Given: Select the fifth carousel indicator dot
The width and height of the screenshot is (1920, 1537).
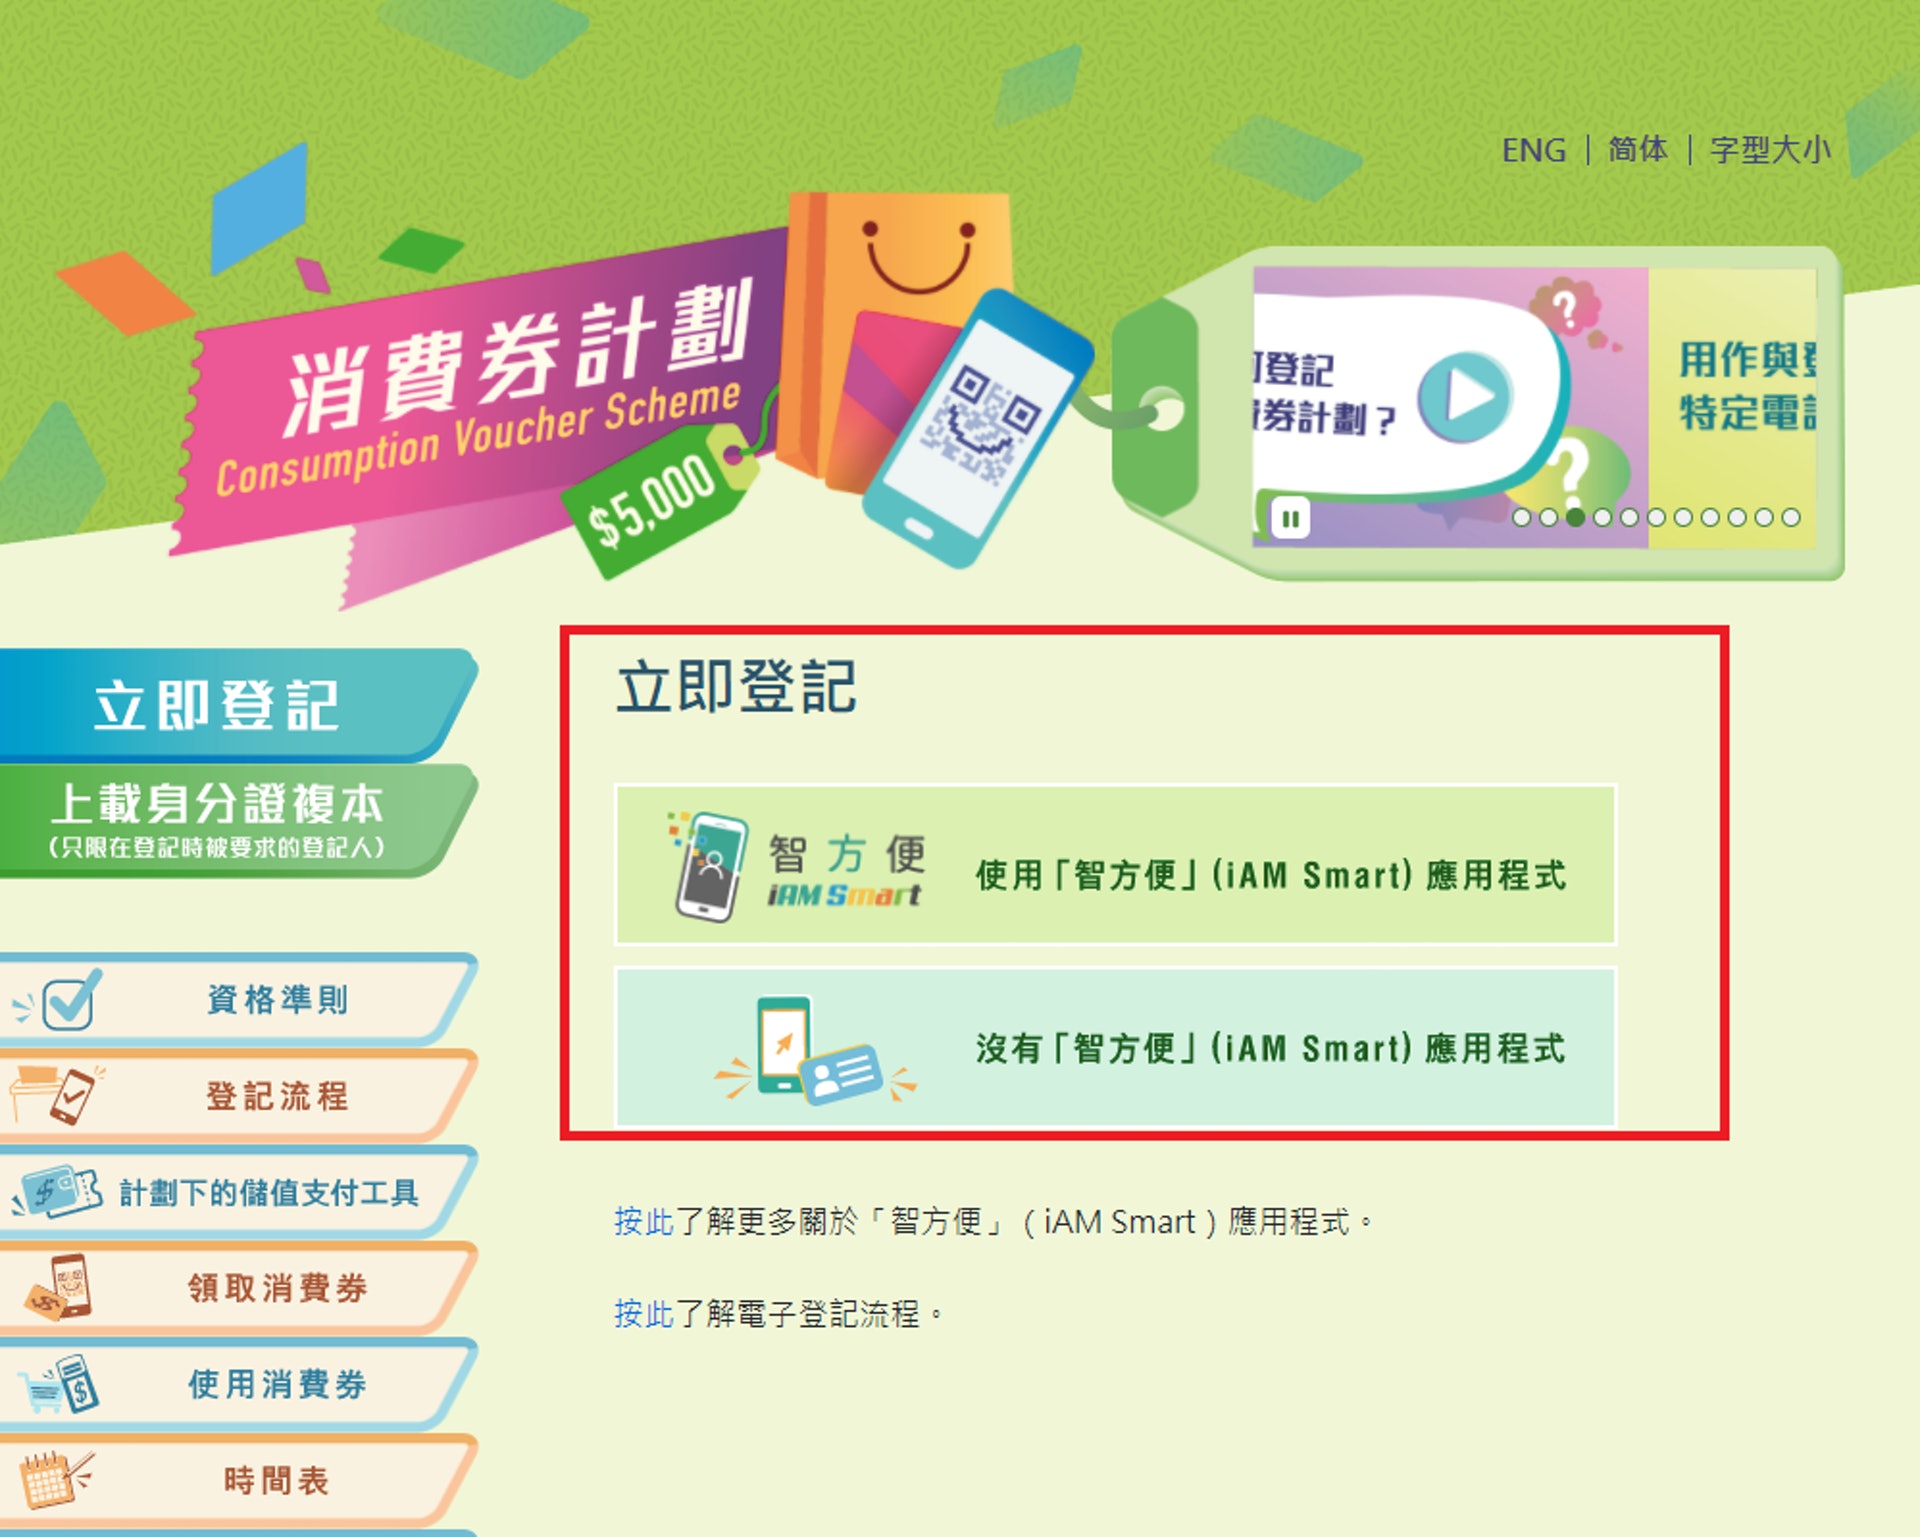Looking at the screenshot, I should pos(1630,517).
